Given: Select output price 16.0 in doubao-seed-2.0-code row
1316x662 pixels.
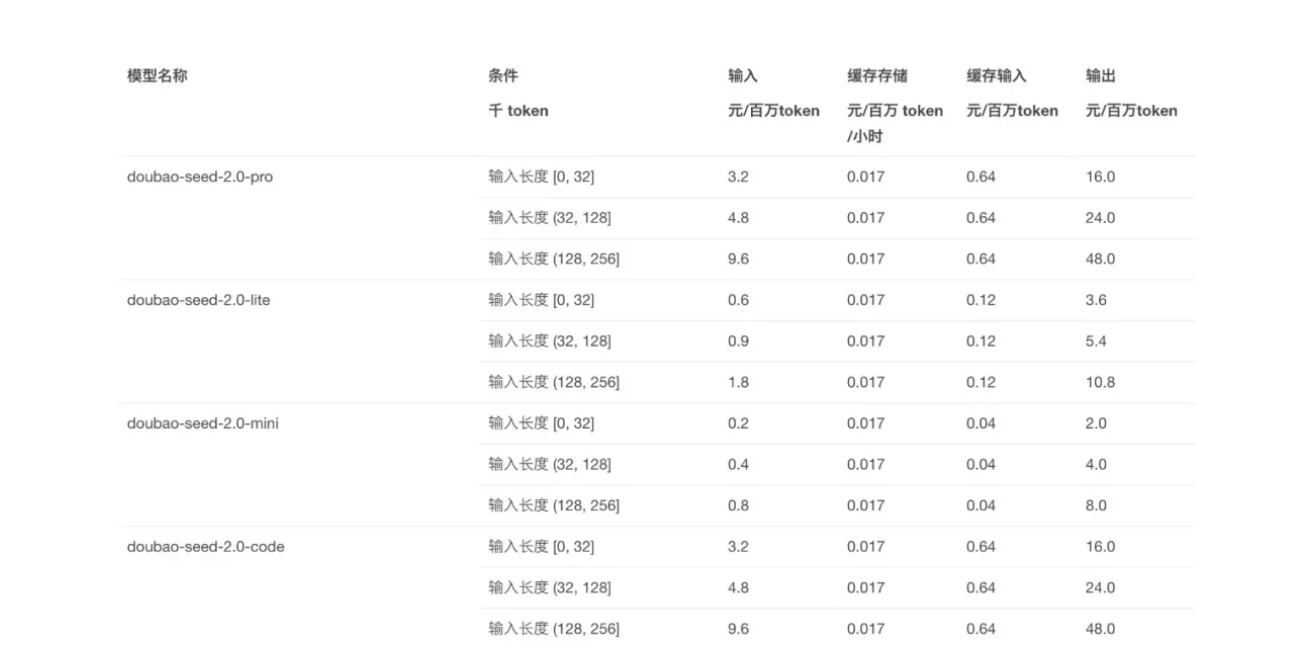Looking at the screenshot, I should click(1100, 546).
